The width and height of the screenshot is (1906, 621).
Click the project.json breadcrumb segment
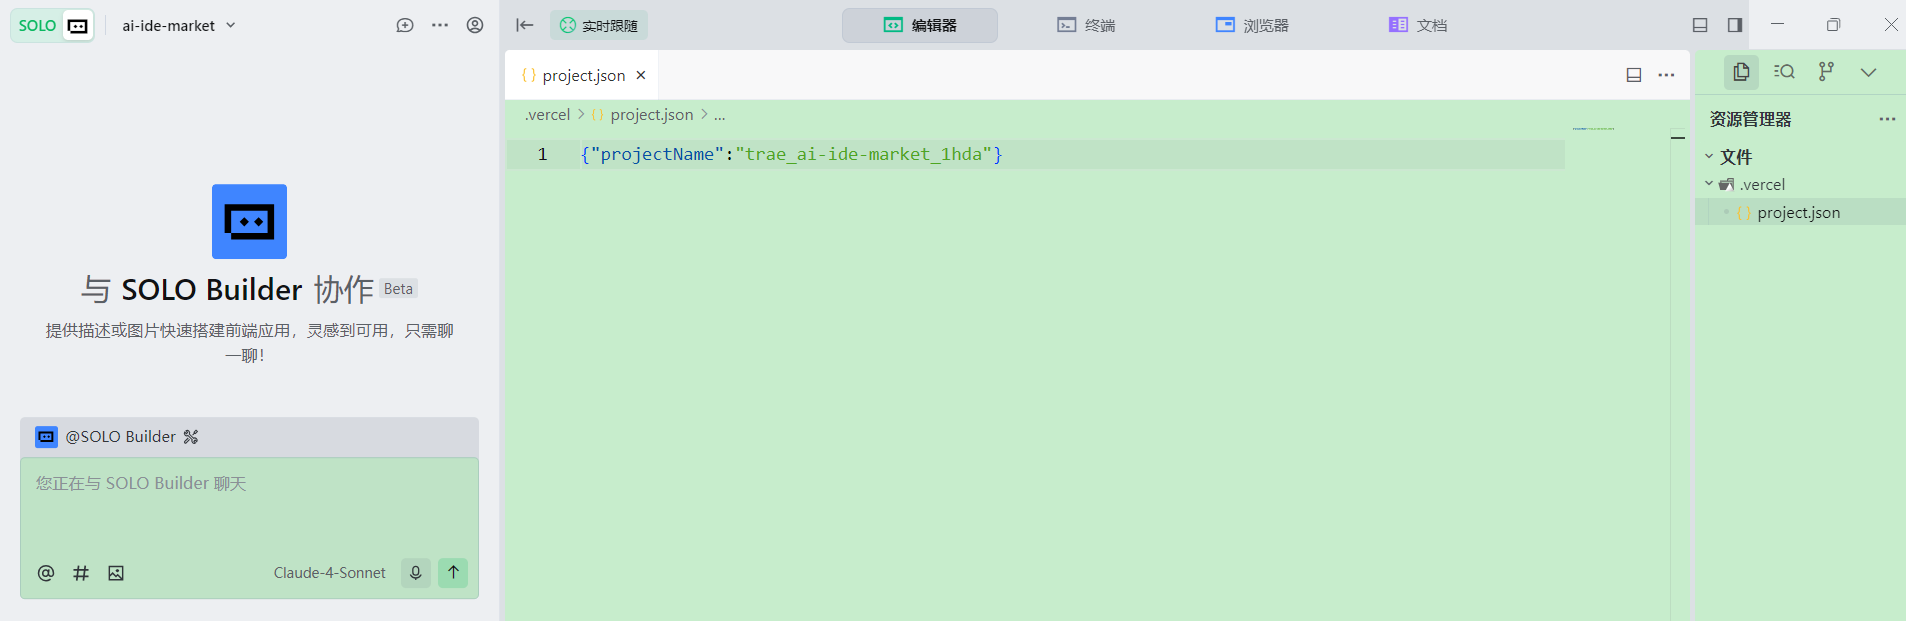651,115
